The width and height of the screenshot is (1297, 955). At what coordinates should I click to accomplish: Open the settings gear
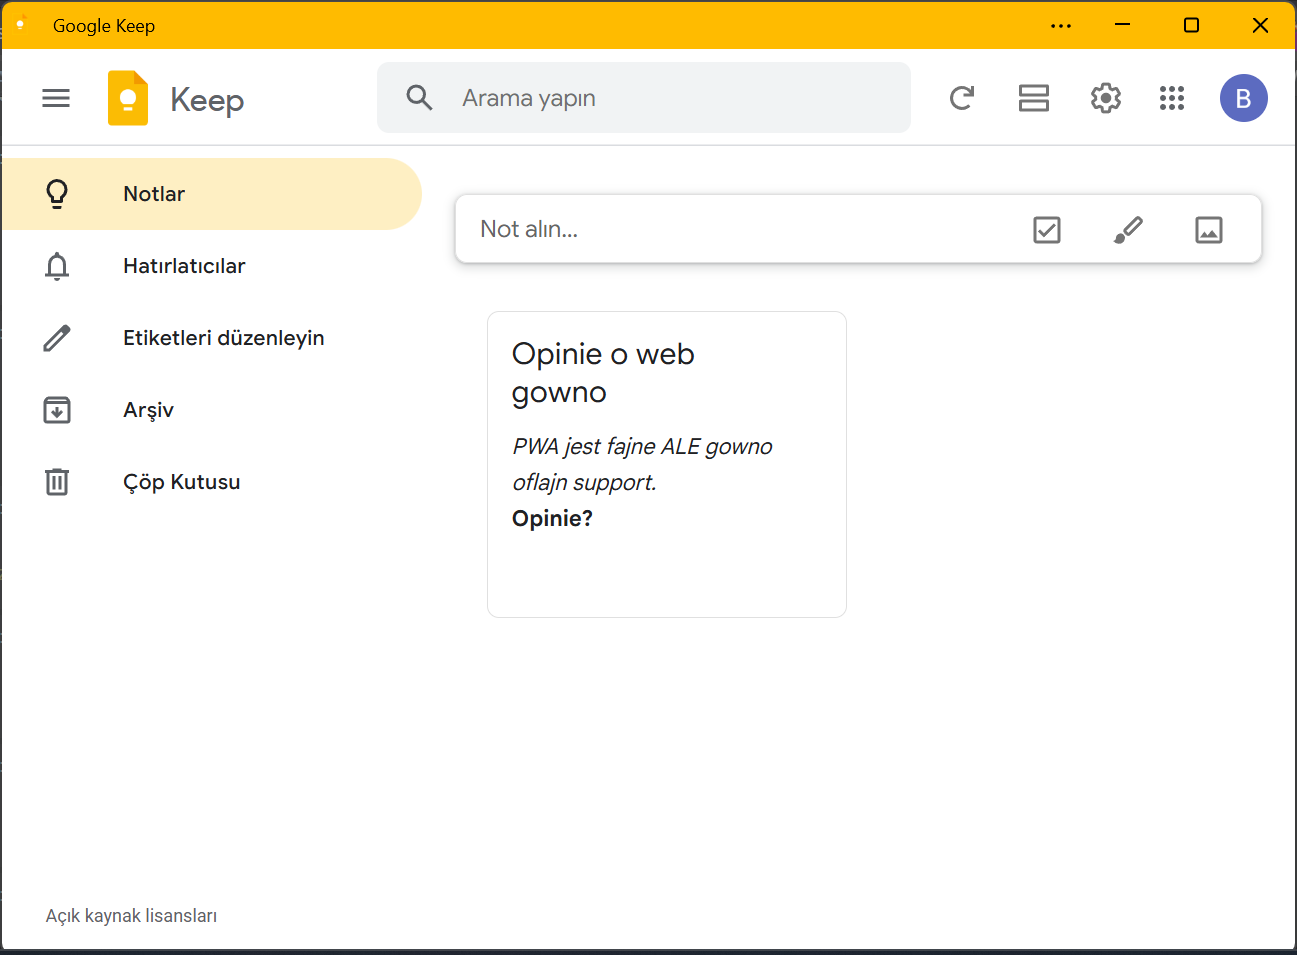[1106, 98]
